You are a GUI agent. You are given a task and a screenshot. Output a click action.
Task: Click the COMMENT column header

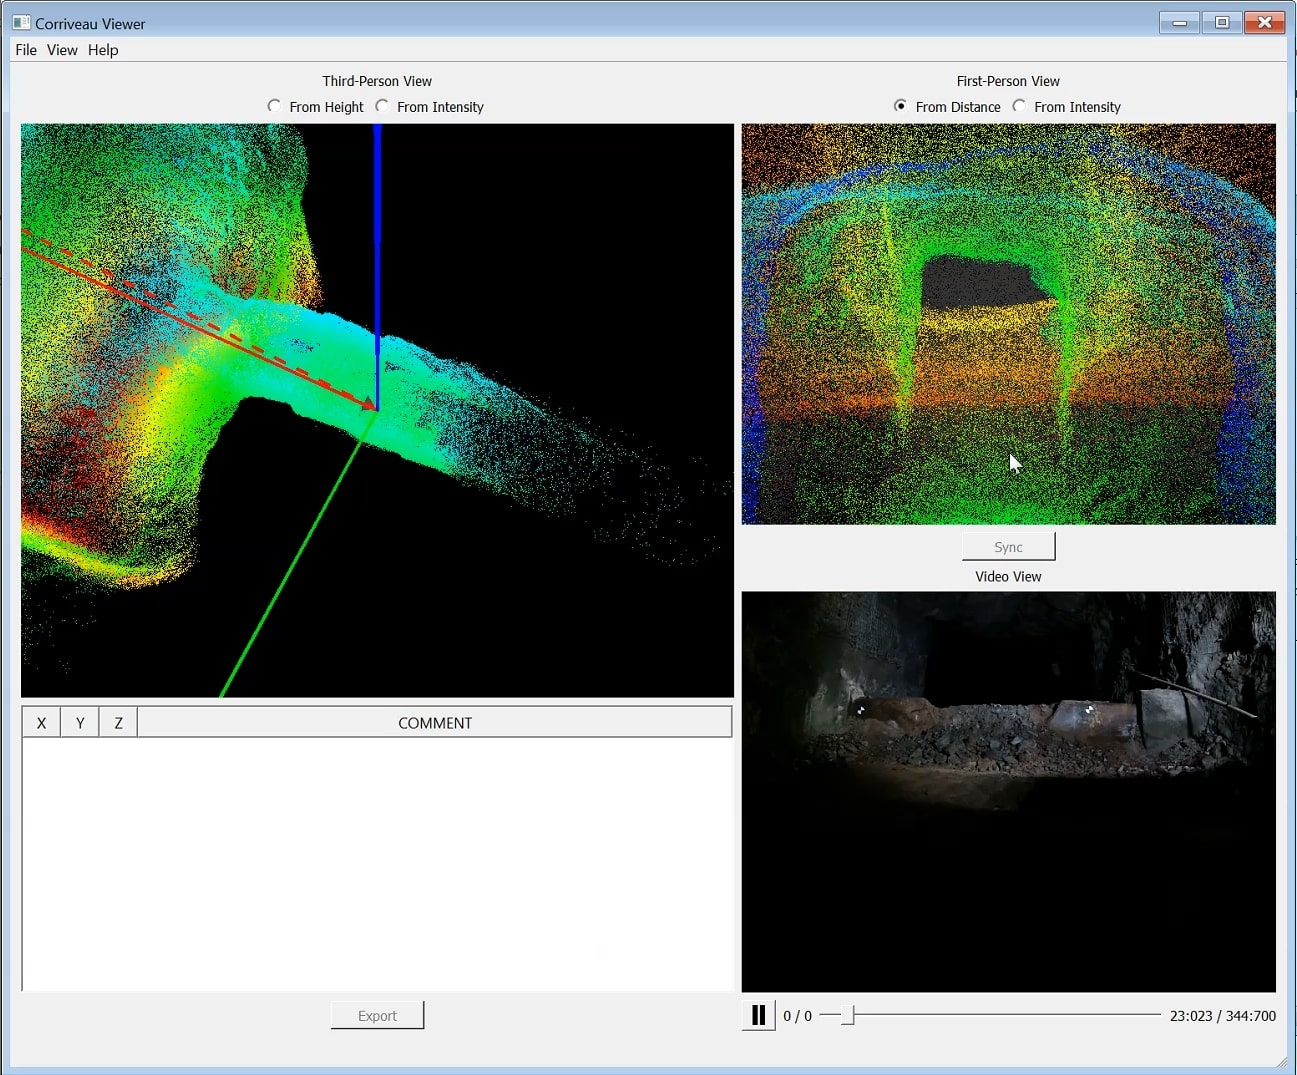434,723
